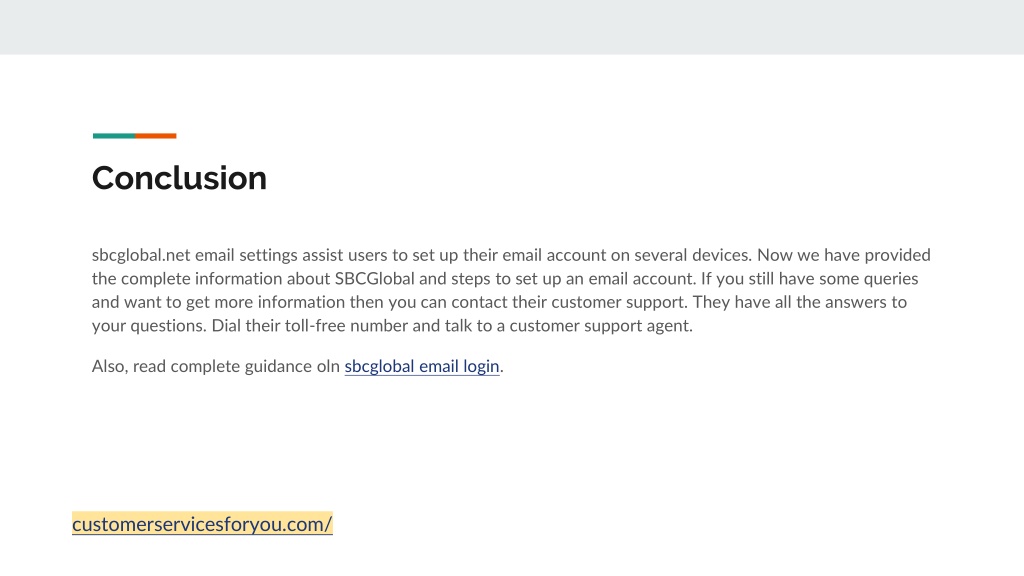Click the gray header band at top
Image resolution: width=1024 pixels, height=576 pixels.
512,27
